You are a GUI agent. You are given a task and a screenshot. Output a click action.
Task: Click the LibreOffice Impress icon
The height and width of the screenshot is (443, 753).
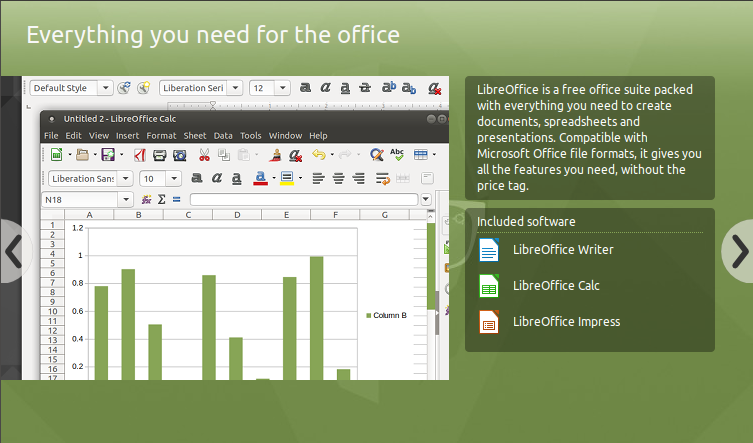point(488,322)
